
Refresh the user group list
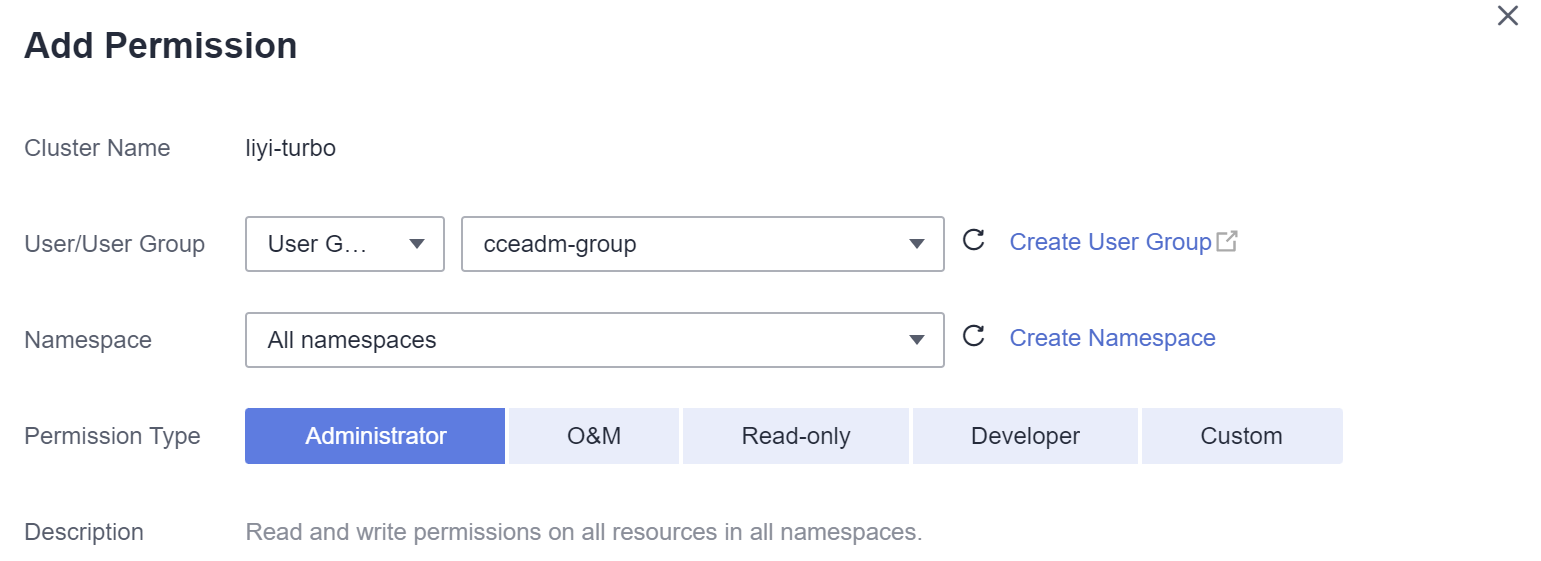coord(973,240)
